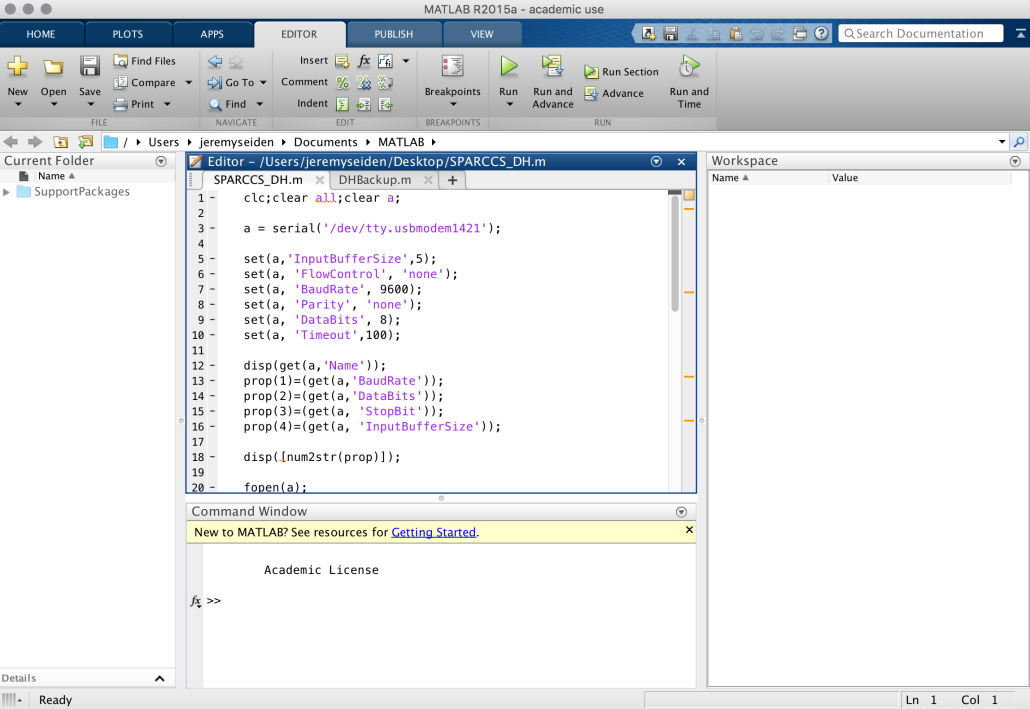
Task: Click the save icon in quick access toolbar
Action: 671,34
